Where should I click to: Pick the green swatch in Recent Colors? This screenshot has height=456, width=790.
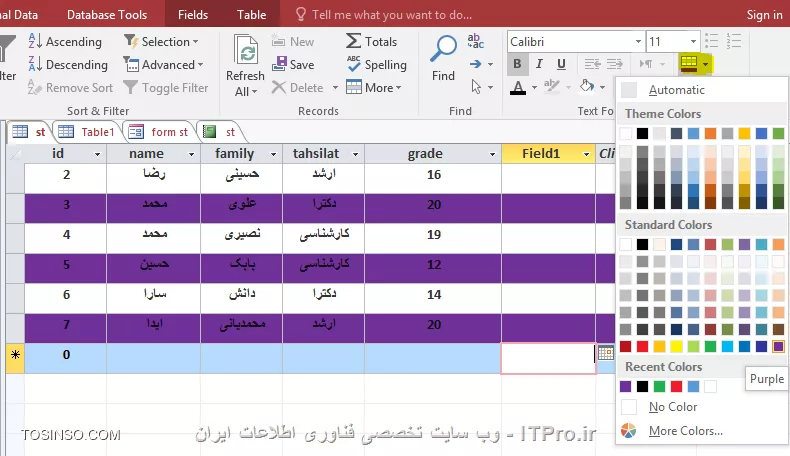[x=659, y=386]
